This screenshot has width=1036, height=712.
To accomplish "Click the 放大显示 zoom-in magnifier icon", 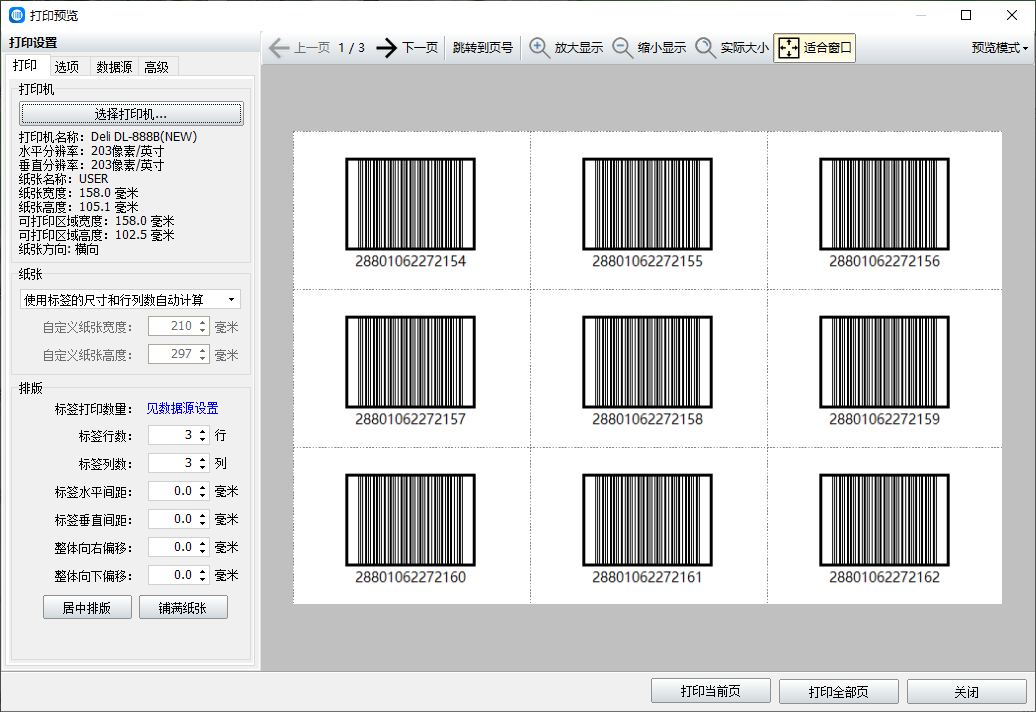I will (x=539, y=48).
